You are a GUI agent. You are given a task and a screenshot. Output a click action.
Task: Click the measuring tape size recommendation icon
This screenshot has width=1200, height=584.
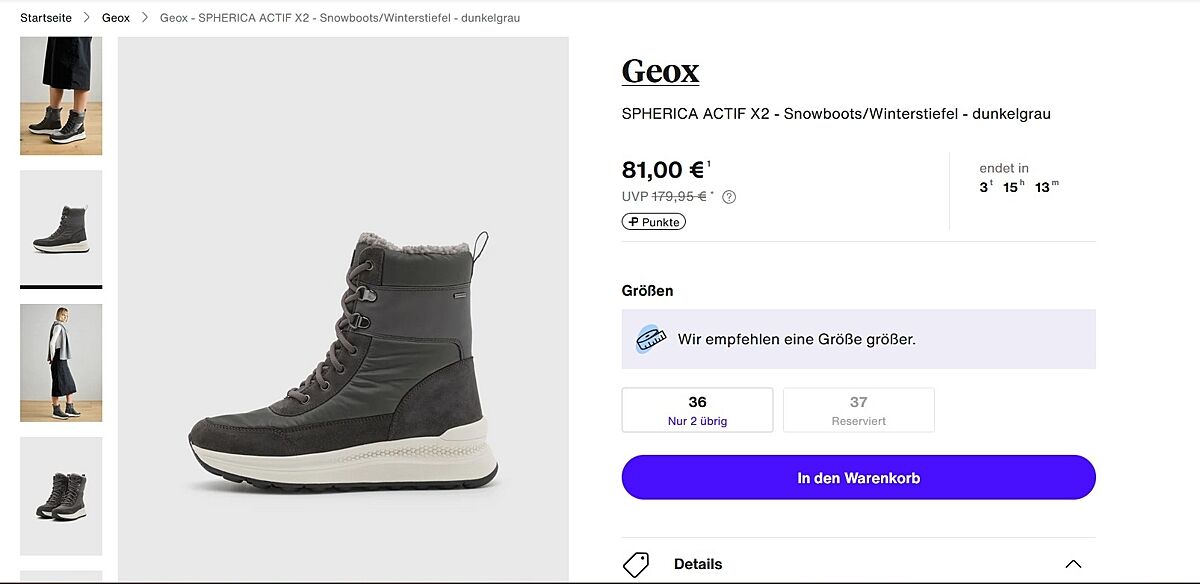[x=651, y=339]
